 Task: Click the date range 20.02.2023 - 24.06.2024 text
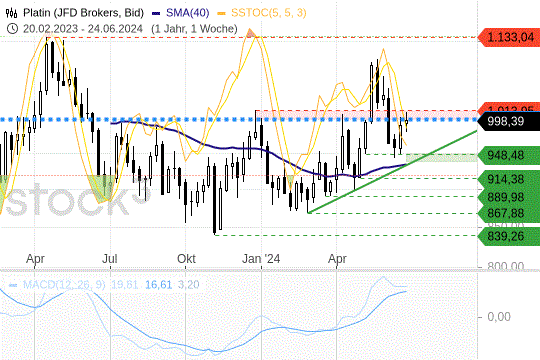(83, 29)
